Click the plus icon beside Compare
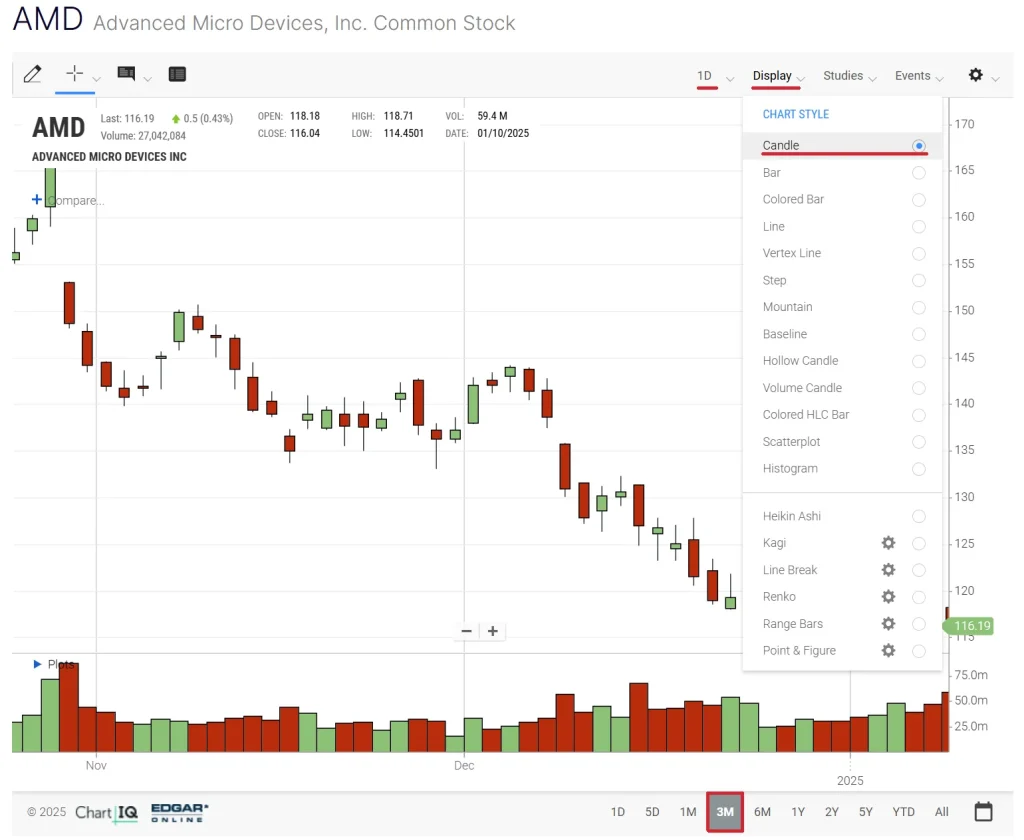This screenshot has width=1024, height=840. click(37, 199)
